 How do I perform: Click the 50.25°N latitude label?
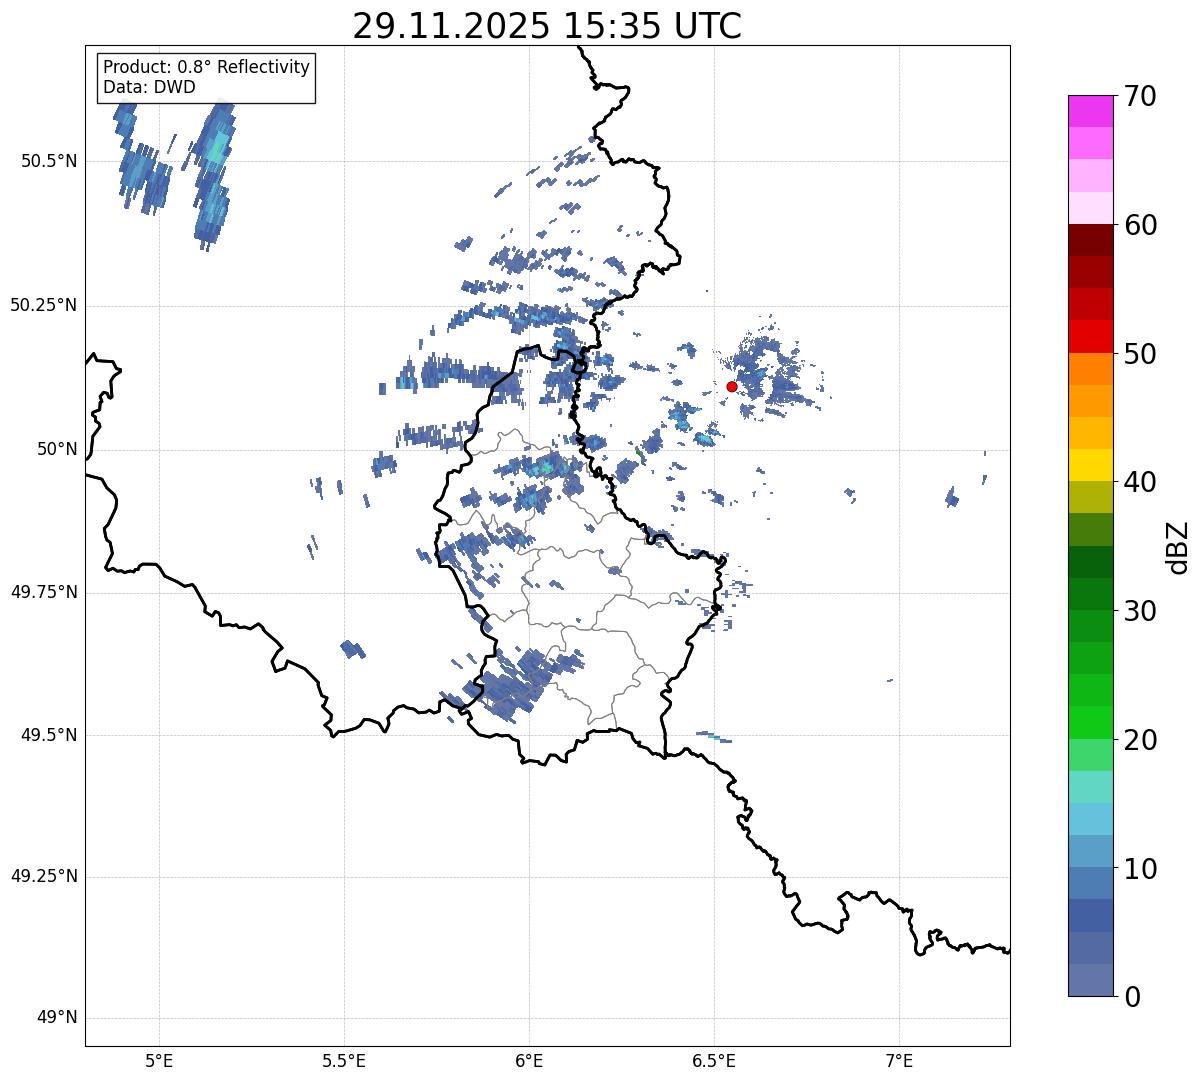click(44, 305)
